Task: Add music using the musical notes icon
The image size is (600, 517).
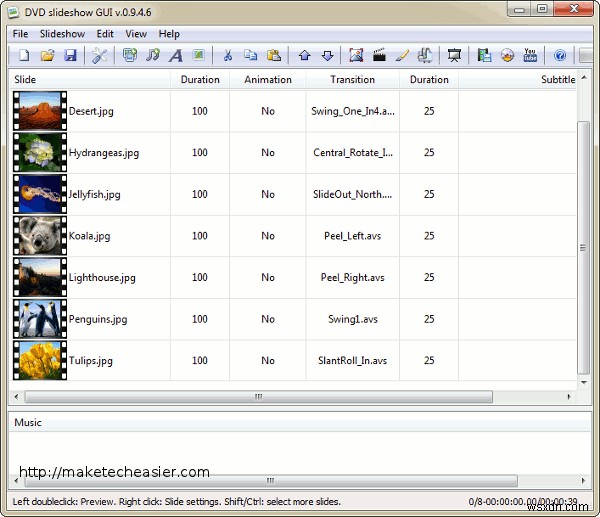Action: pyautogui.click(x=153, y=55)
